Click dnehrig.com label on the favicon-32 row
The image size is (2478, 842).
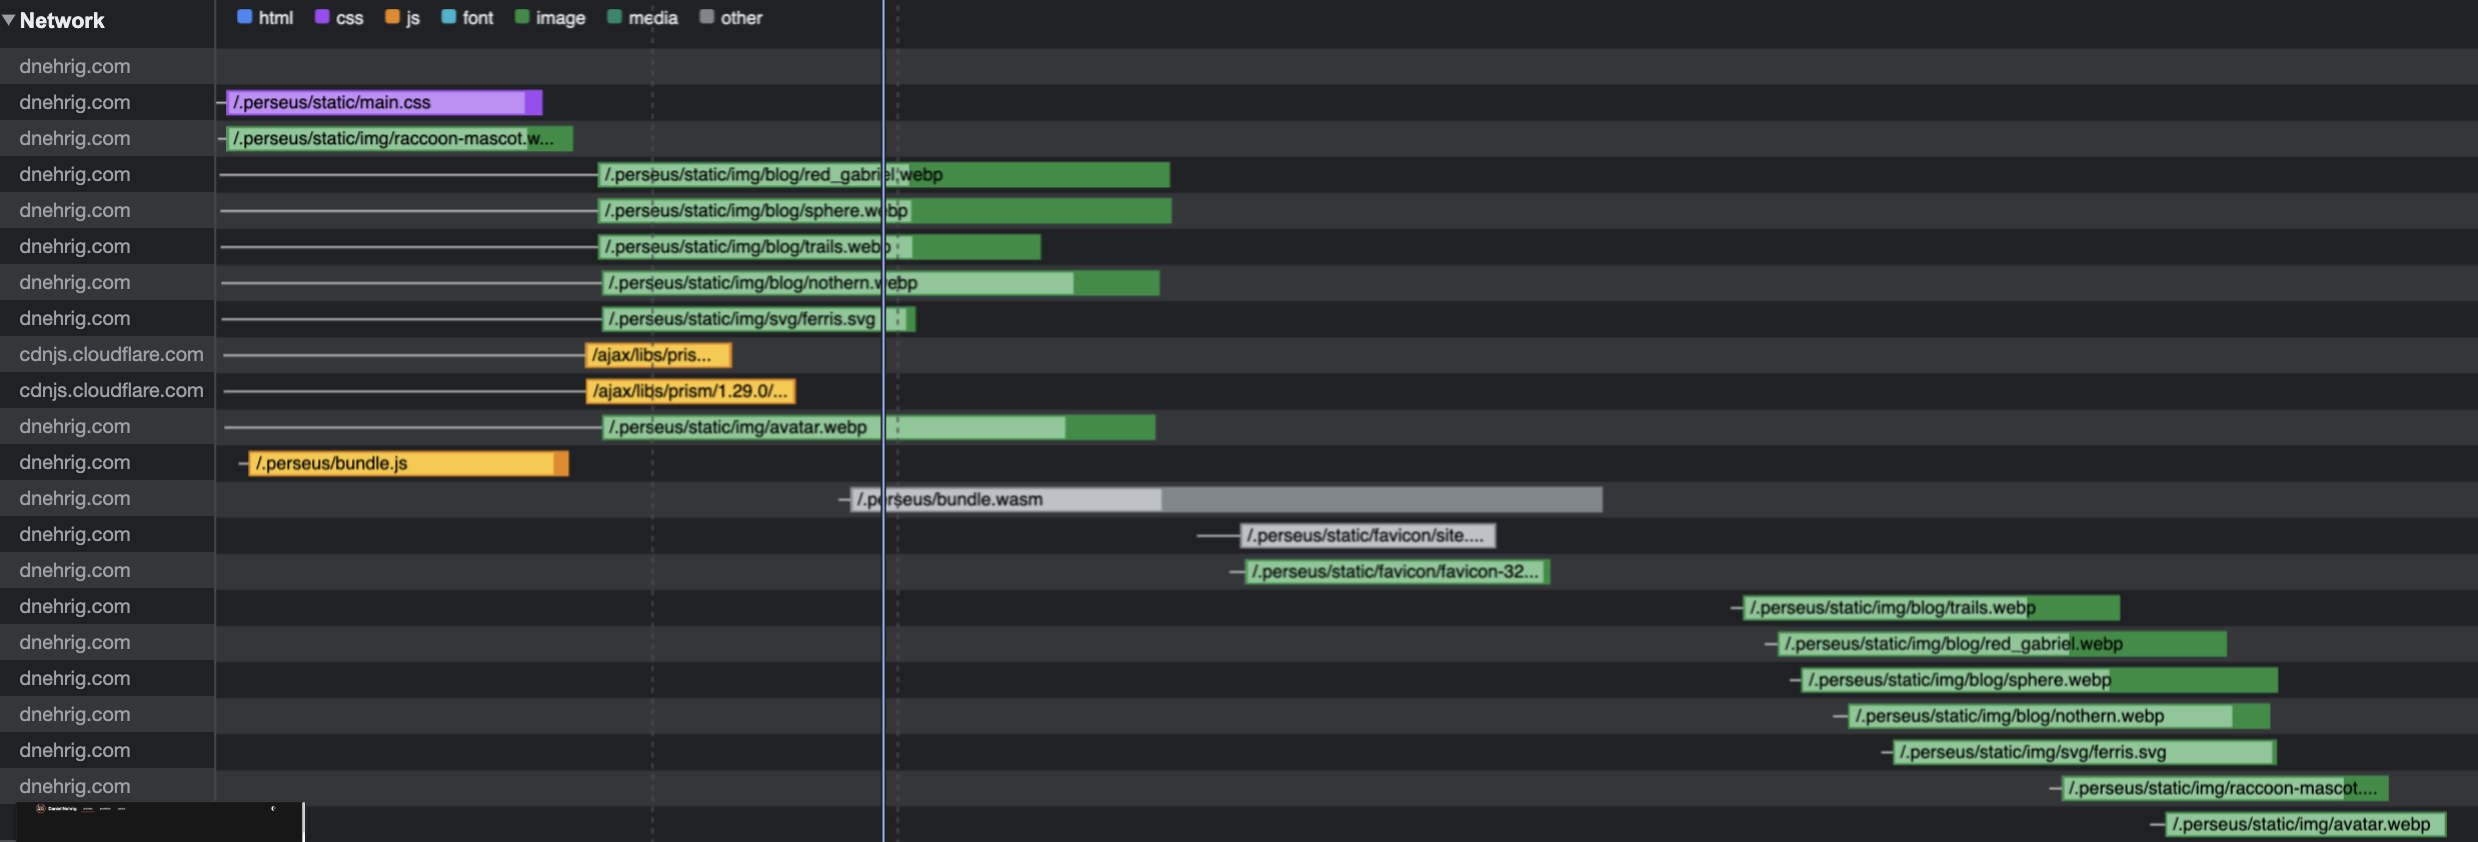pyautogui.click(x=75, y=571)
